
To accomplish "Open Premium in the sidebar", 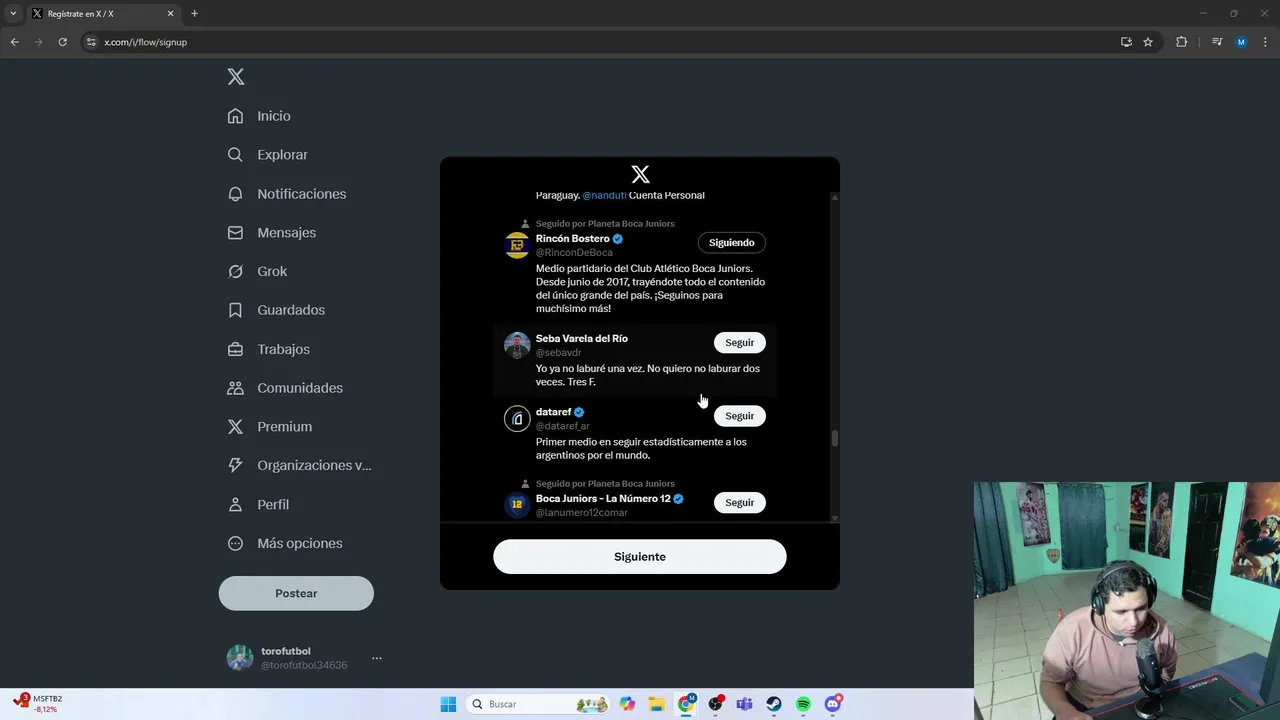I will pyautogui.click(x=269, y=427).
